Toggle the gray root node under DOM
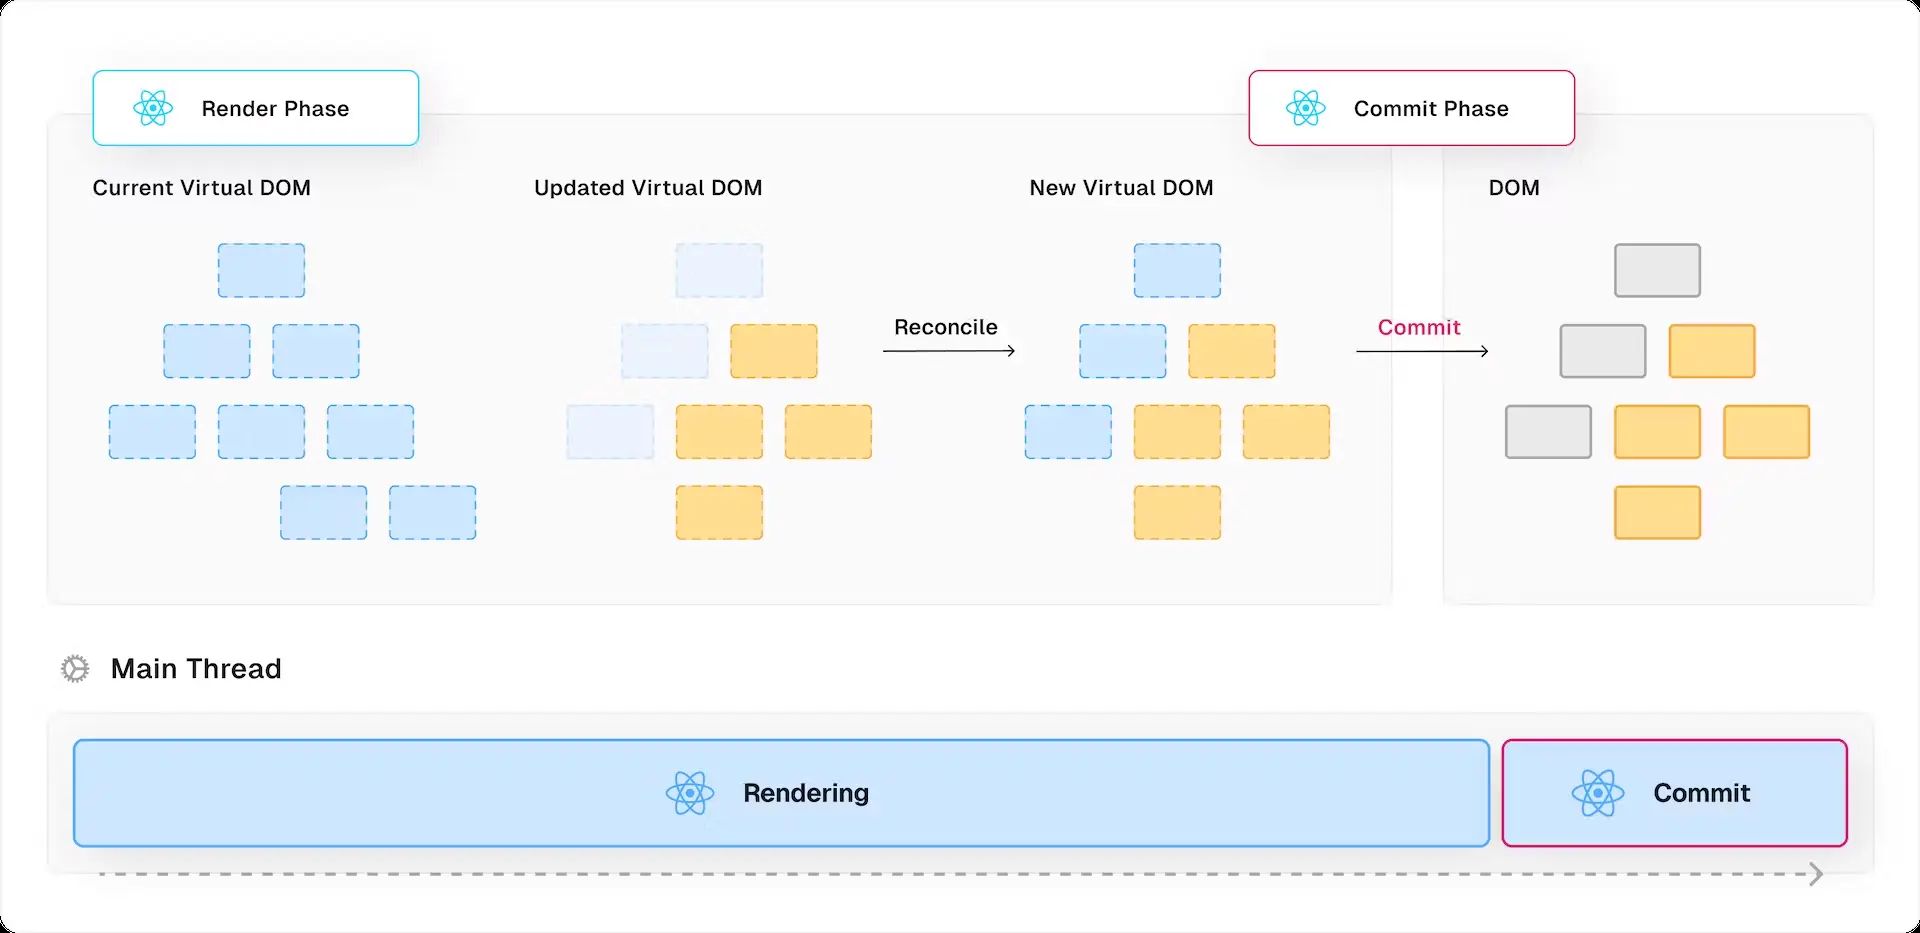The height and width of the screenshot is (933, 1920). (1656, 270)
